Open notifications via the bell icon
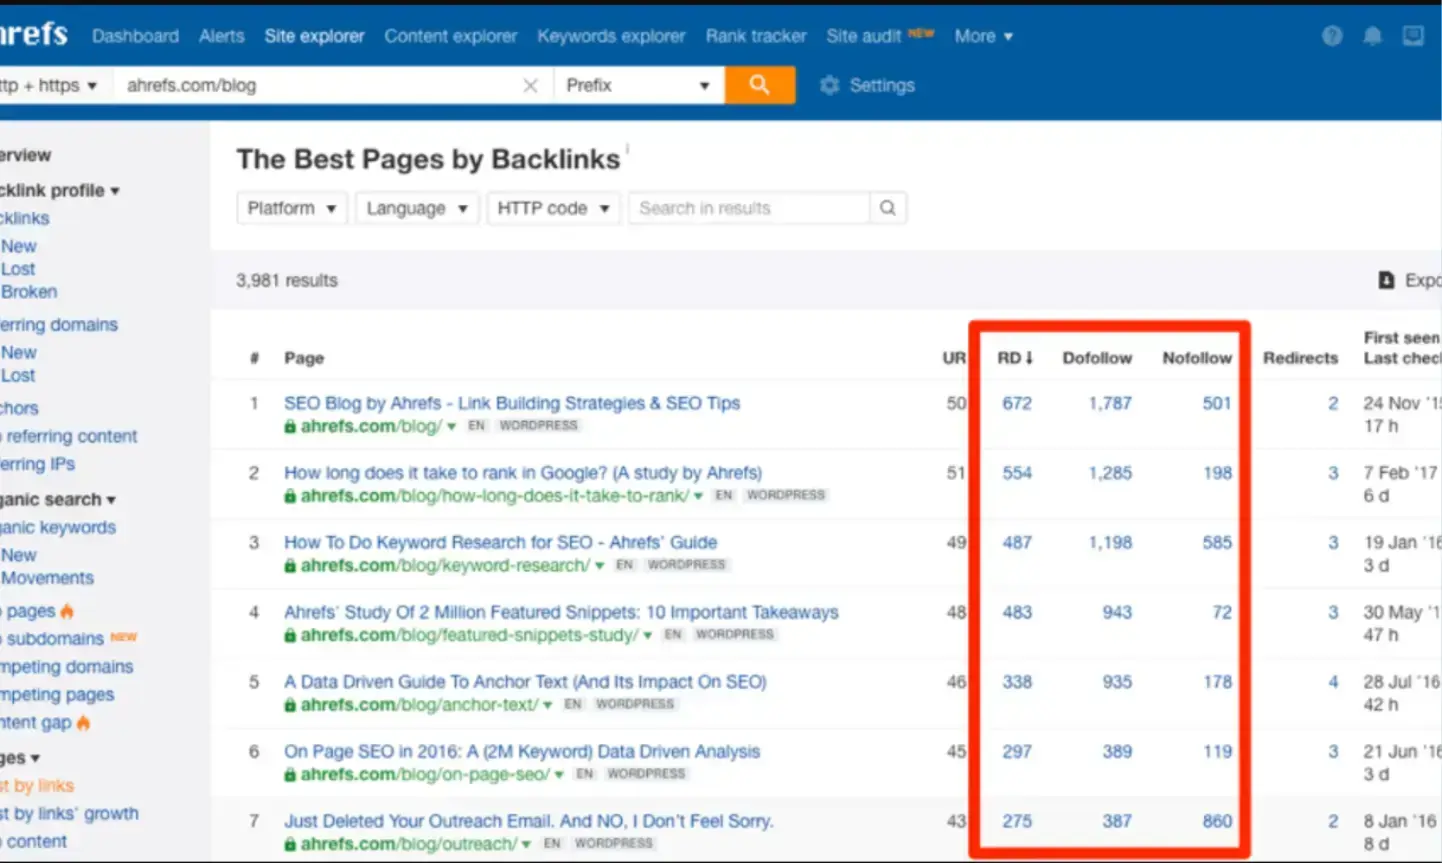1442x863 pixels. coord(1372,36)
